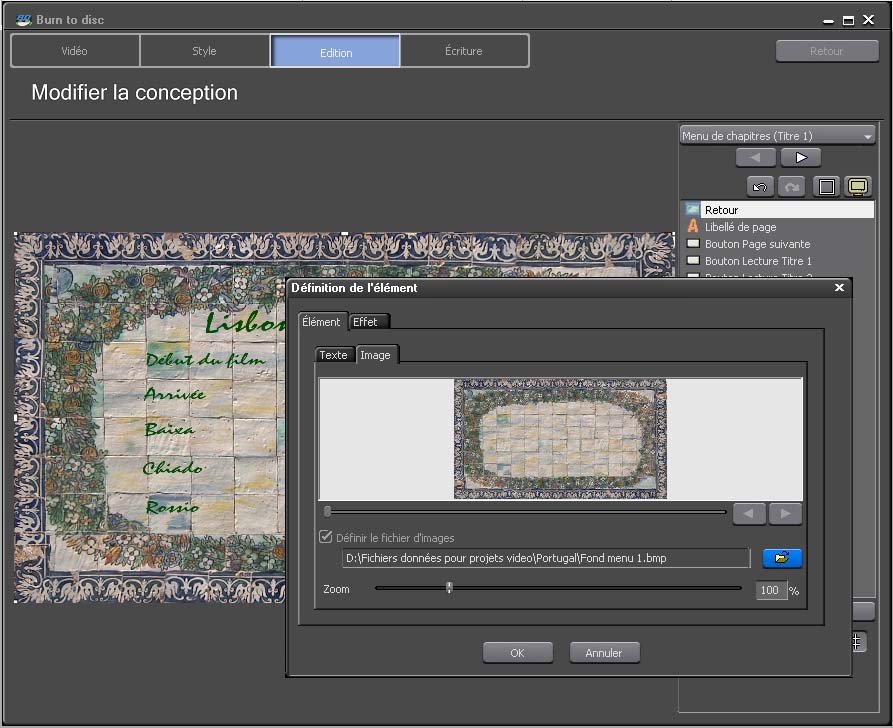This screenshot has width=893, height=728.
Task: Click the redo arrow icon
Action: coord(793,187)
